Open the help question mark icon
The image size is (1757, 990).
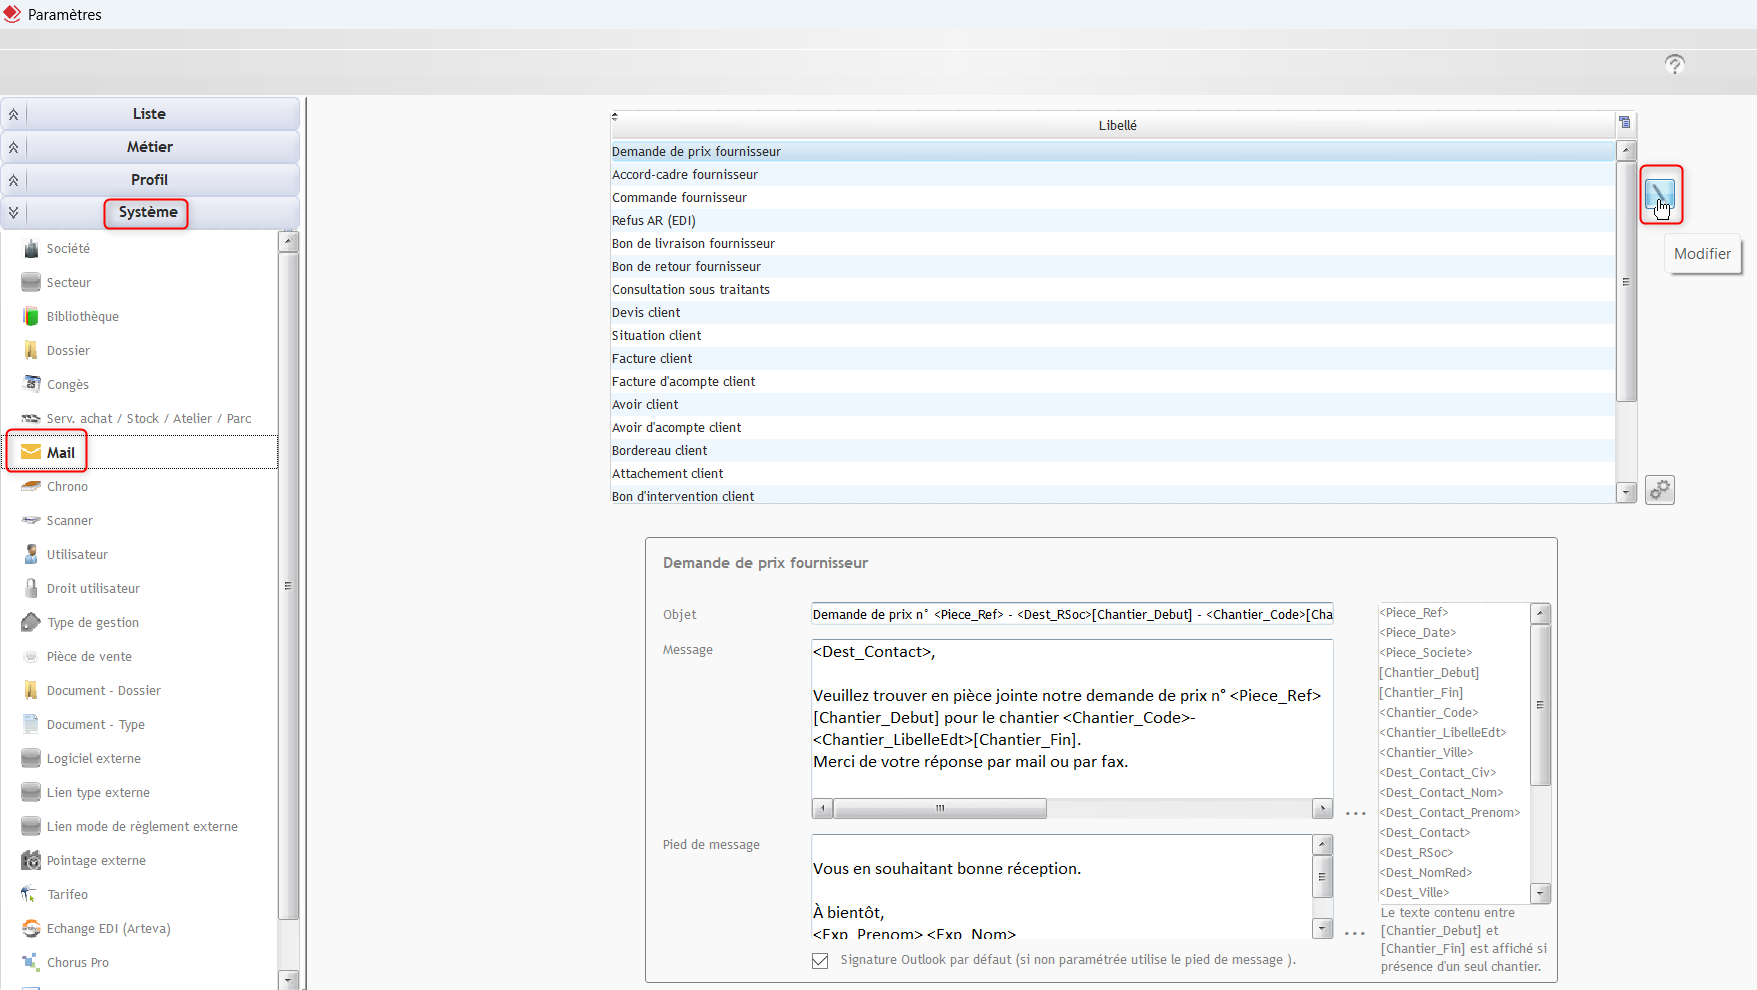tap(1675, 65)
